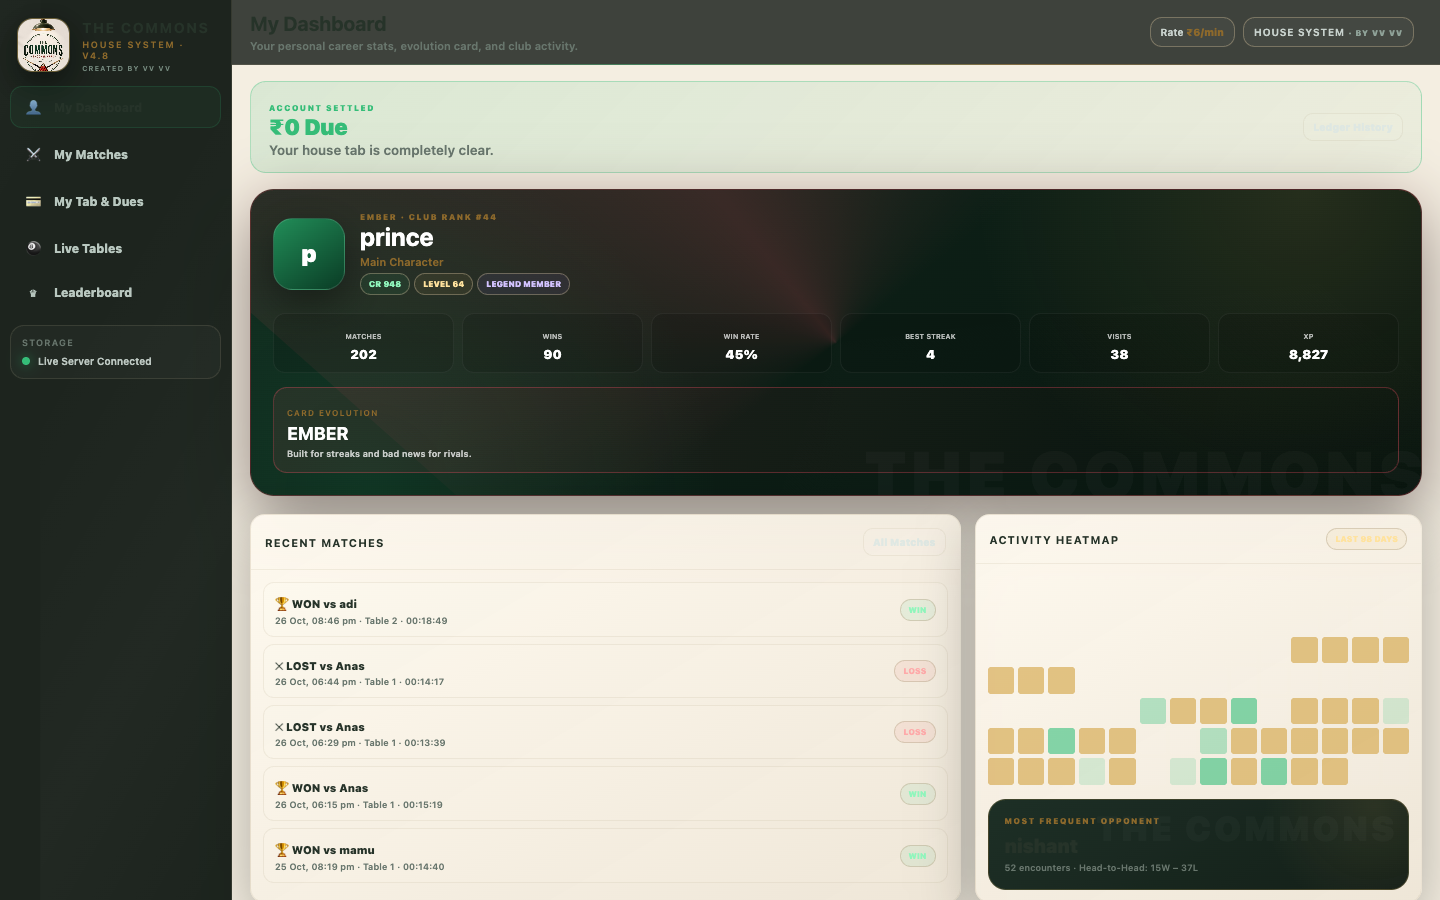
Task: Click the LEVEL 64 badge
Action: pyautogui.click(x=443, y=284)
